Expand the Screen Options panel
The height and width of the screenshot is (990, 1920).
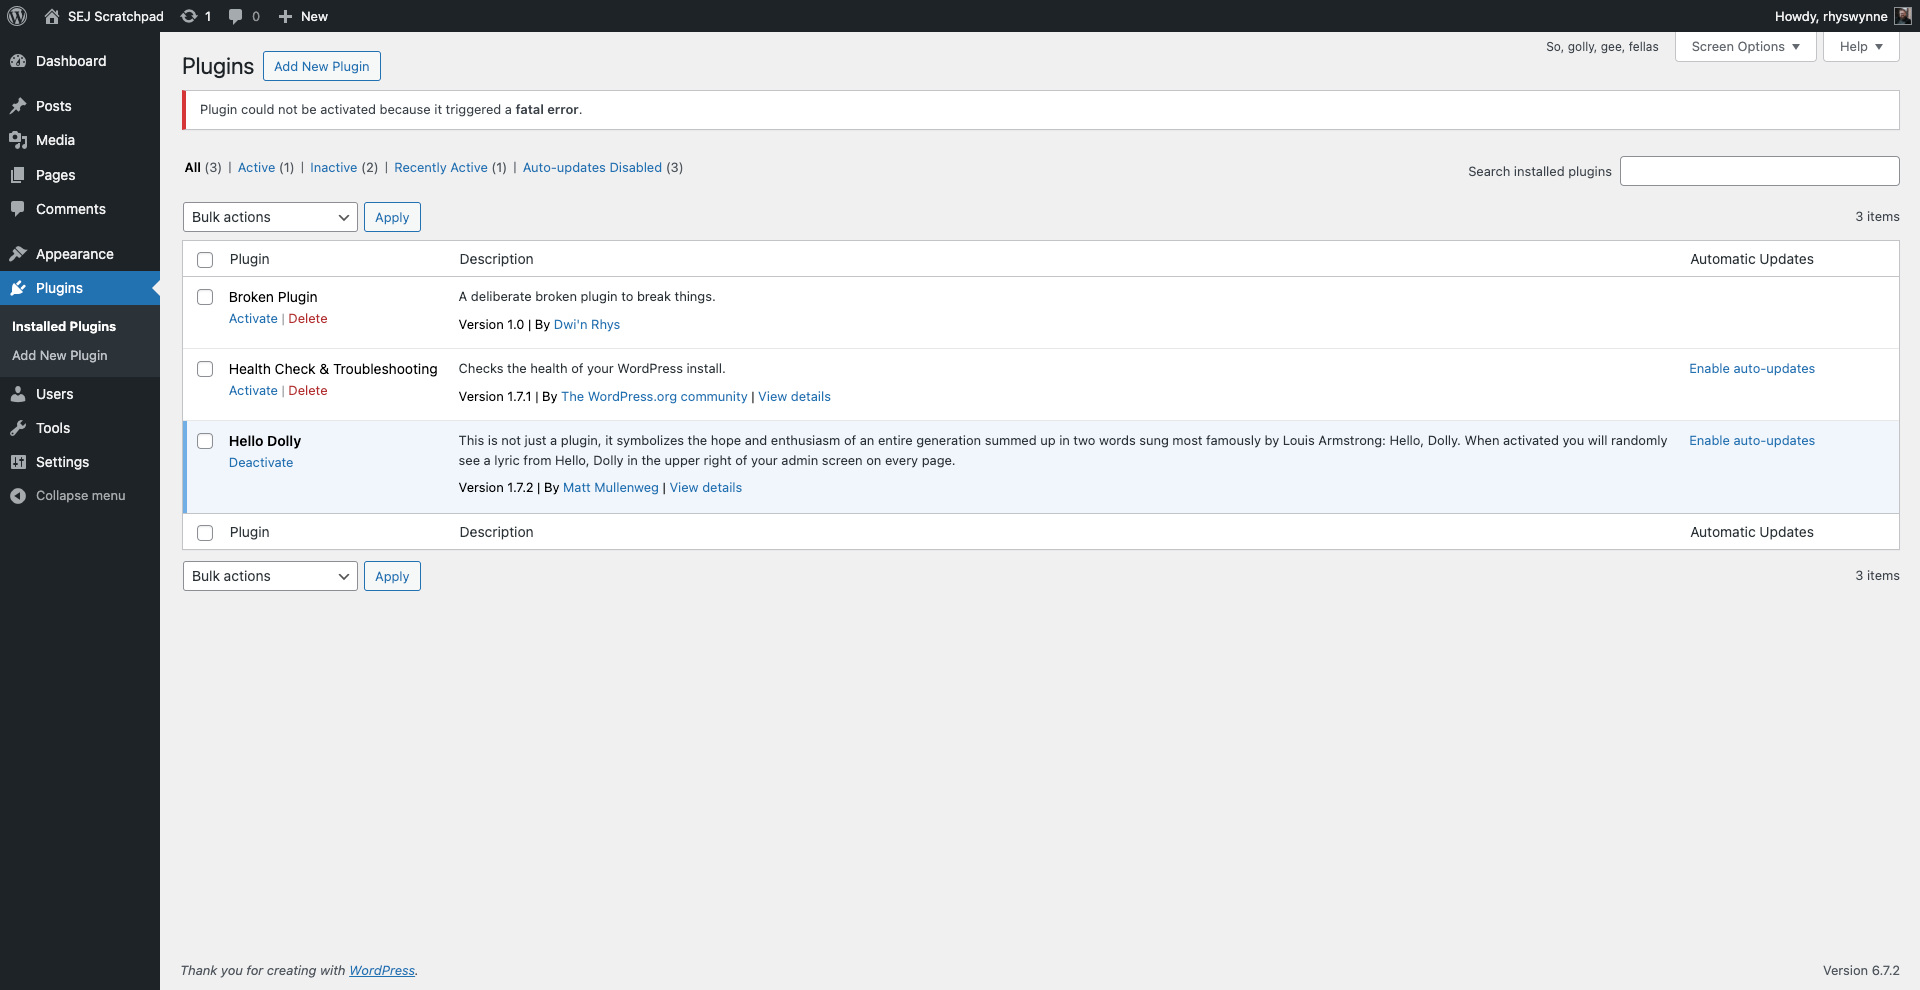coord(1744,46)
